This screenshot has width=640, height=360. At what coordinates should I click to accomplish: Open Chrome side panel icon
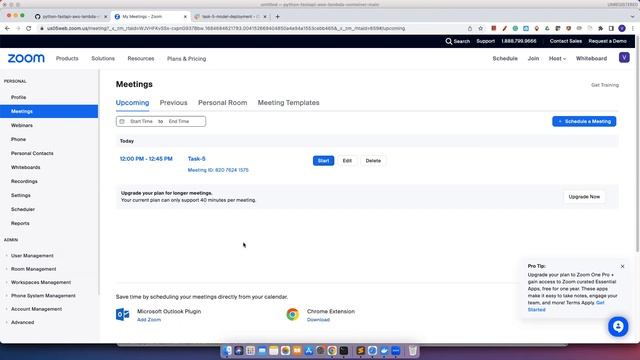(x=611, y=28)
